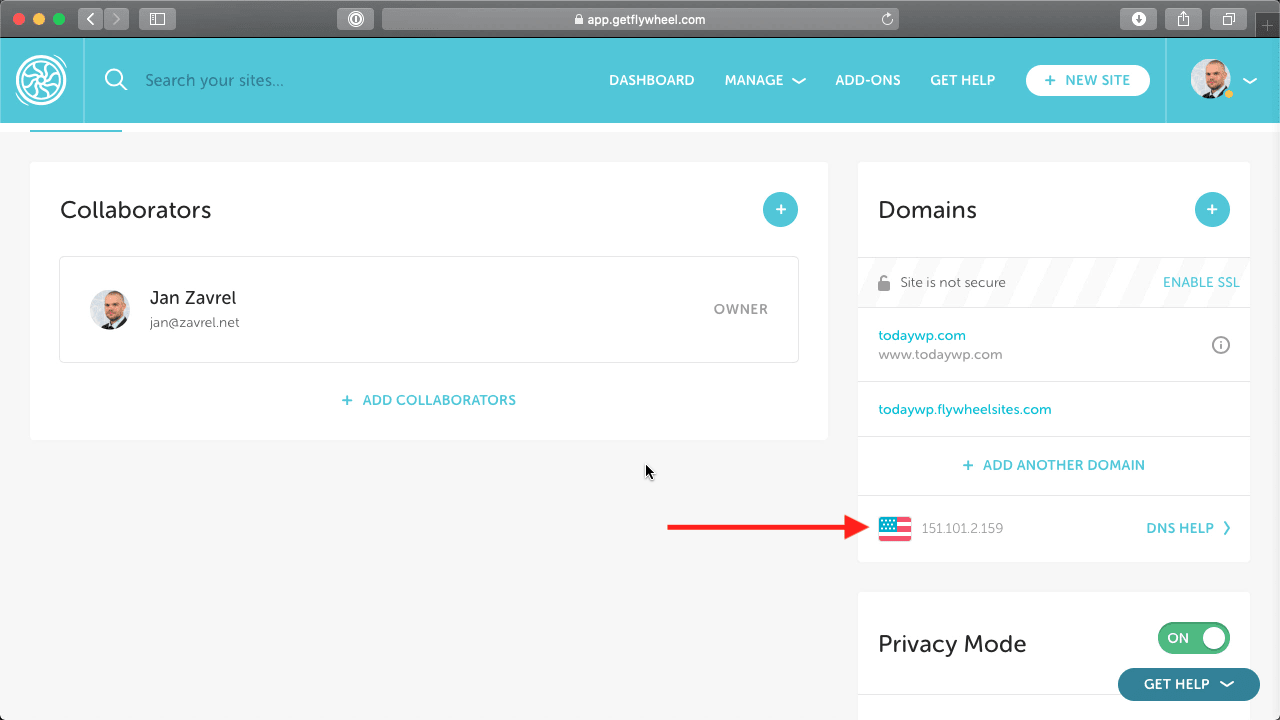Toggle Privacy Mode switch off
Viewport: 1280px width, 720px height.
[x=1194, y=638]
